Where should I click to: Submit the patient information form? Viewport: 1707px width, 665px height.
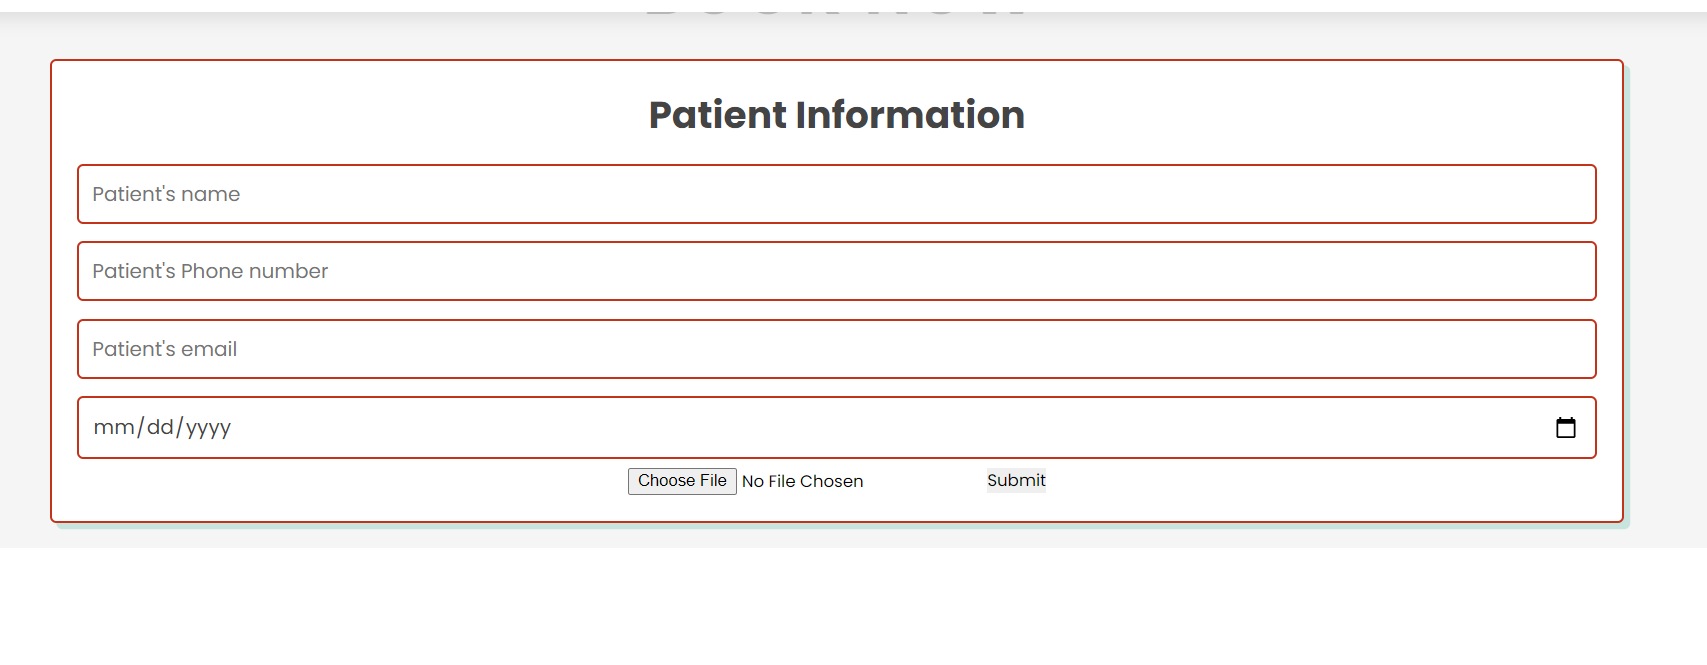pos(1016,480)
